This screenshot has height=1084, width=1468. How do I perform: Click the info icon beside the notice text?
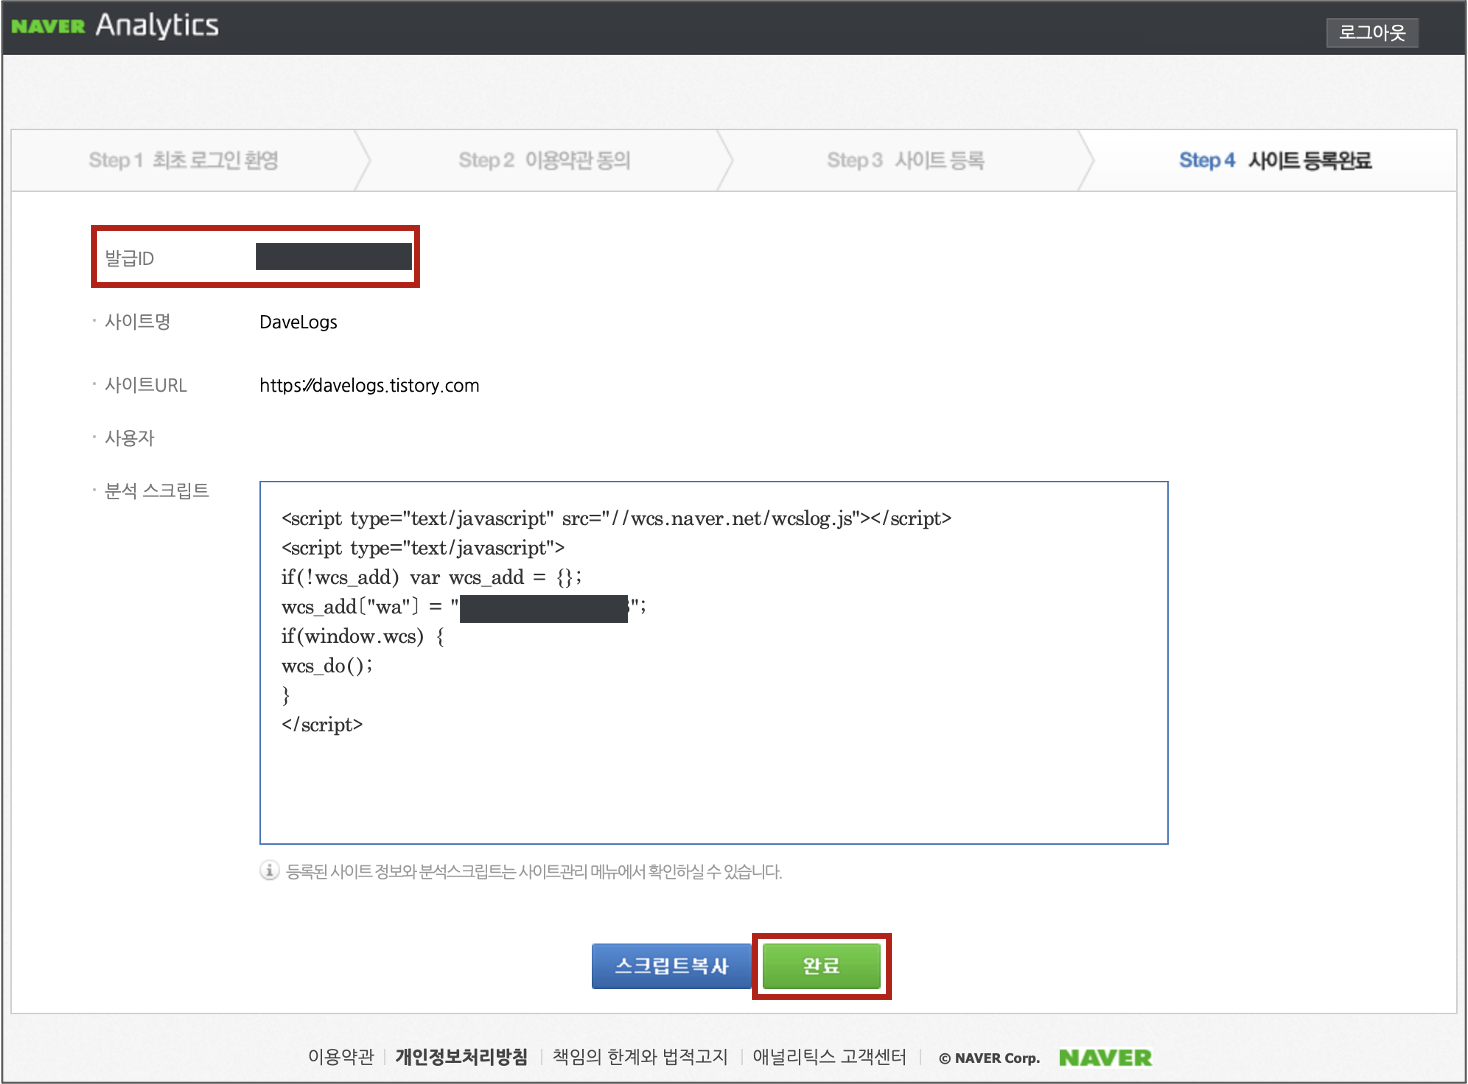tap(269, 870)
